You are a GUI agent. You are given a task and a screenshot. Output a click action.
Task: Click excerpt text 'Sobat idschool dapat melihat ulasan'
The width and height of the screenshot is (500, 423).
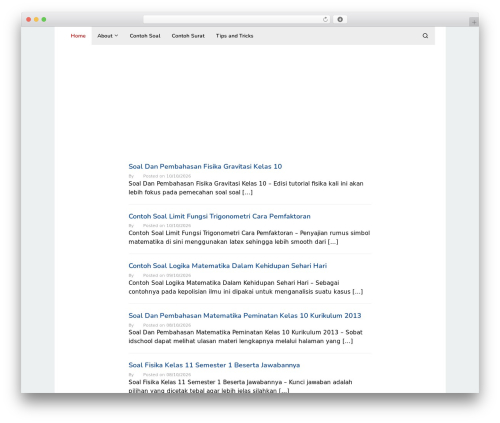[x=246, y=337]
